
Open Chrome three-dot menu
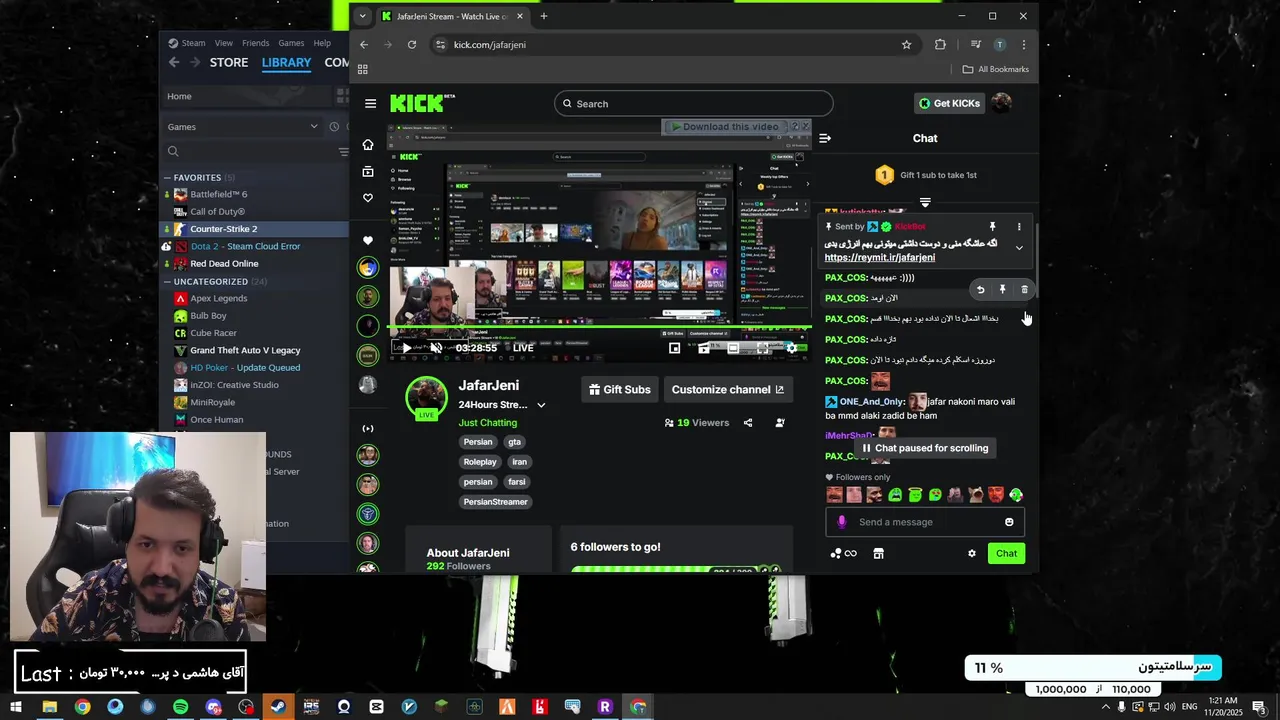1023,45
